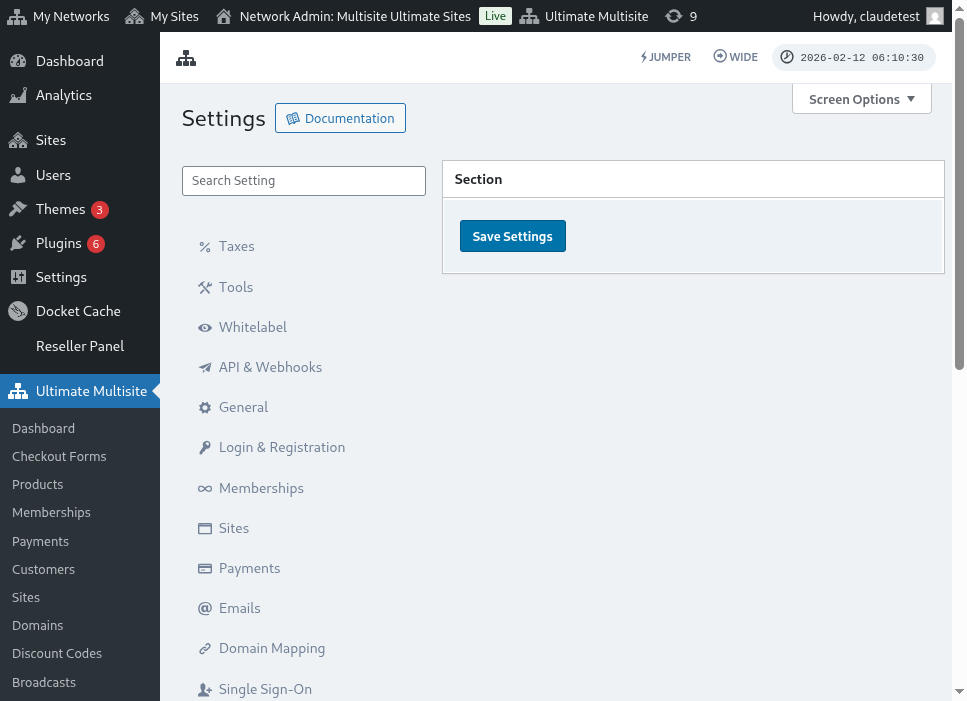Open Reseller Panel menu item

coord(80,346)
